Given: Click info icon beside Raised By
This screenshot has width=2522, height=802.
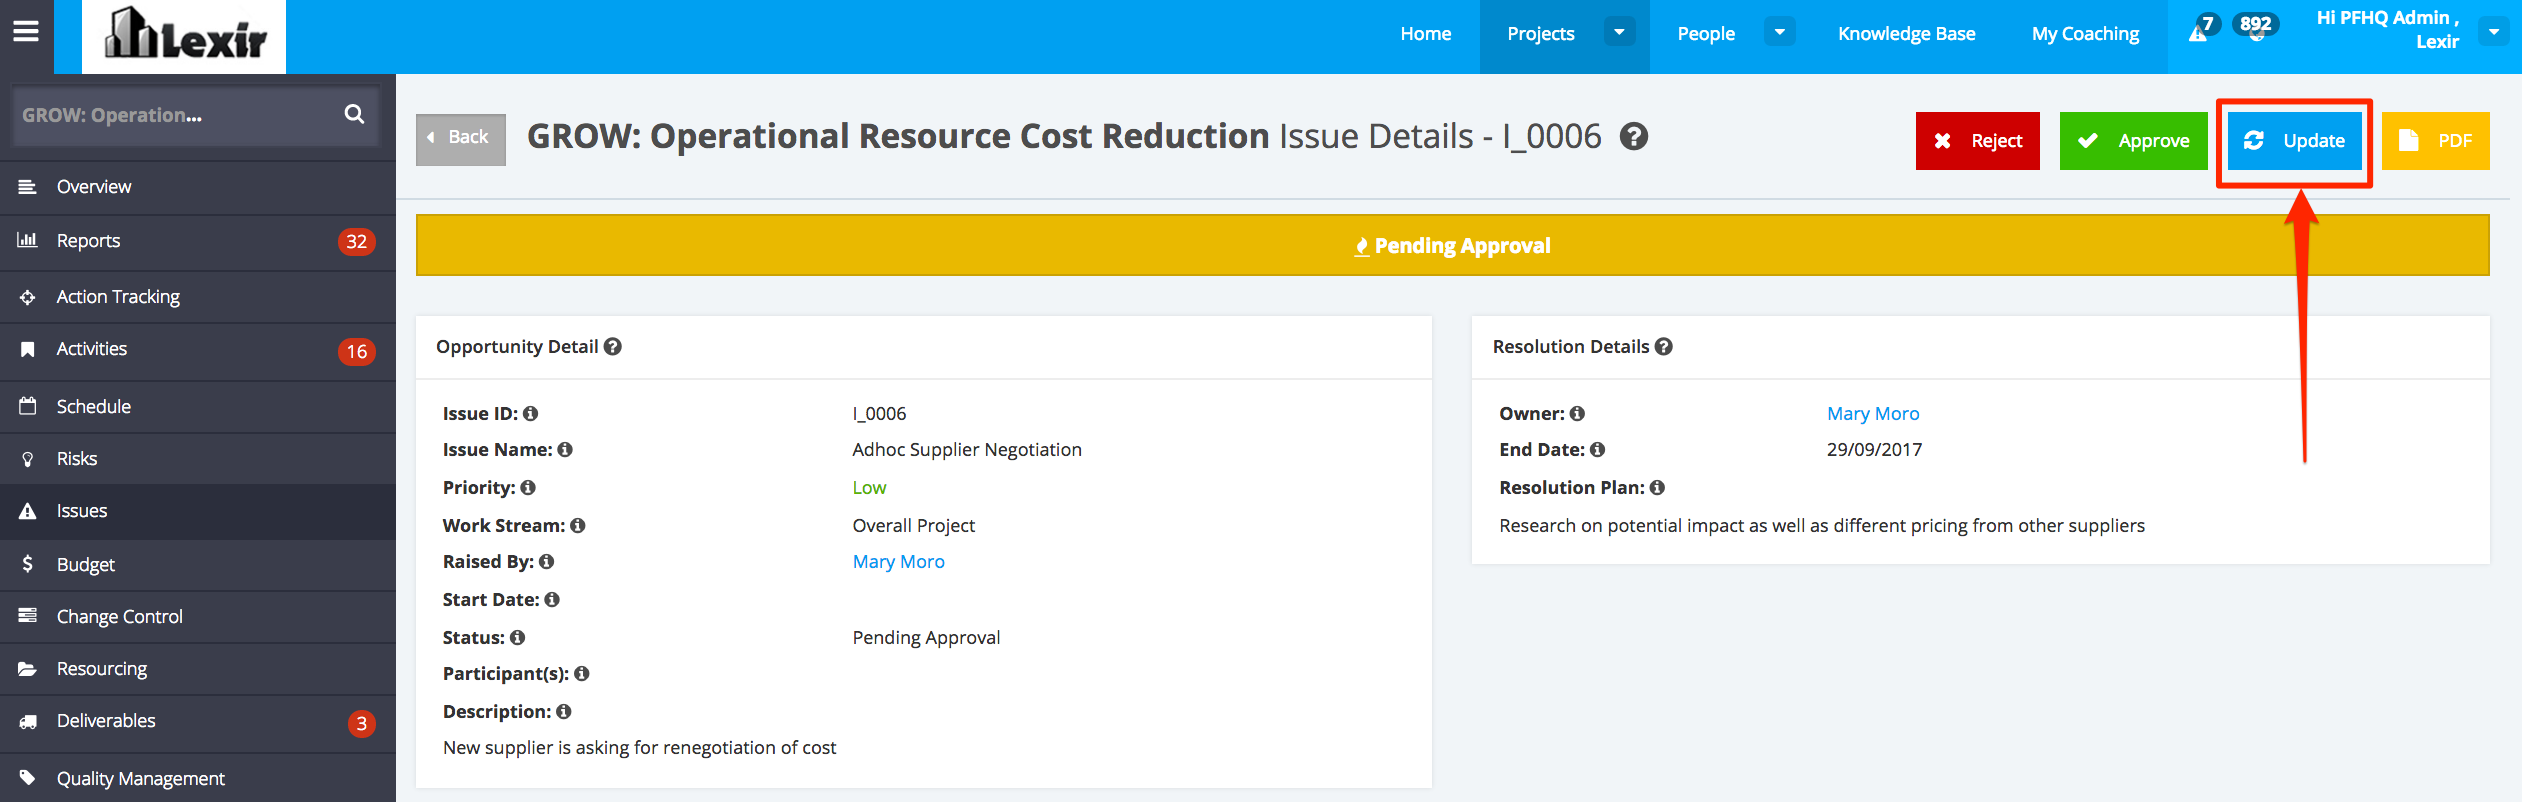Looking at the screenshot, I should coord(546,561).
